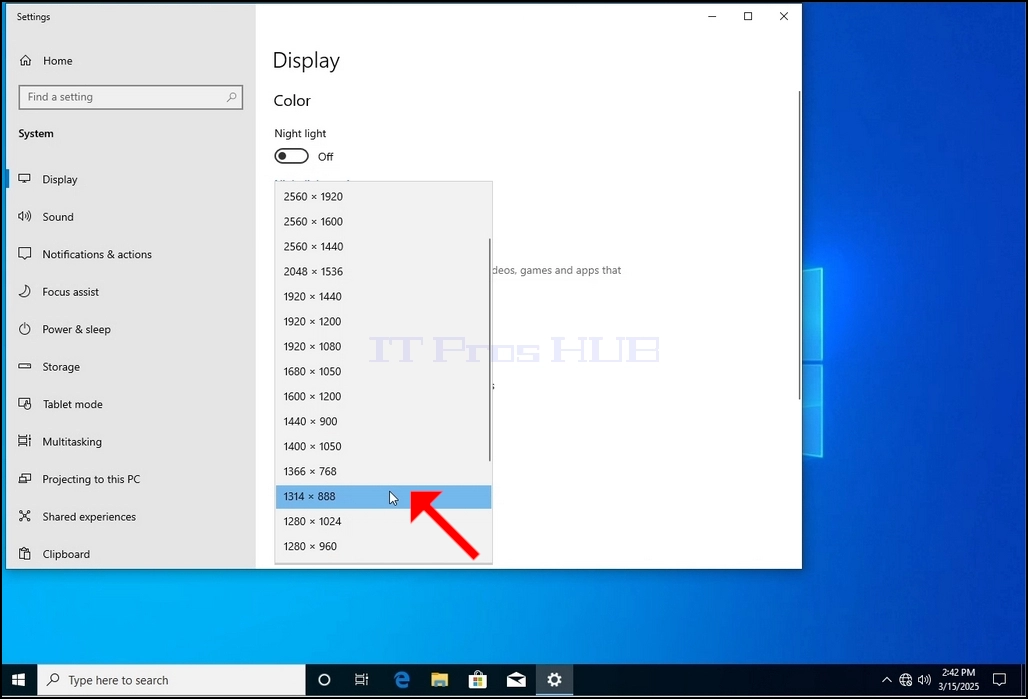Viewport: 1028px width, 699px height.
Task: Open Focus assist settings
Action: 130,291
